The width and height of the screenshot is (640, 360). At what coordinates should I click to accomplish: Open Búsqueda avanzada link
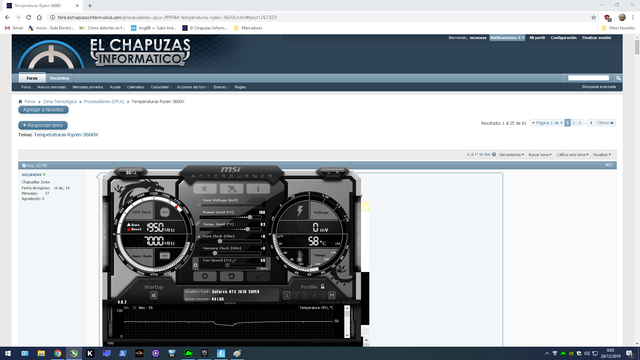coord(599,87)
